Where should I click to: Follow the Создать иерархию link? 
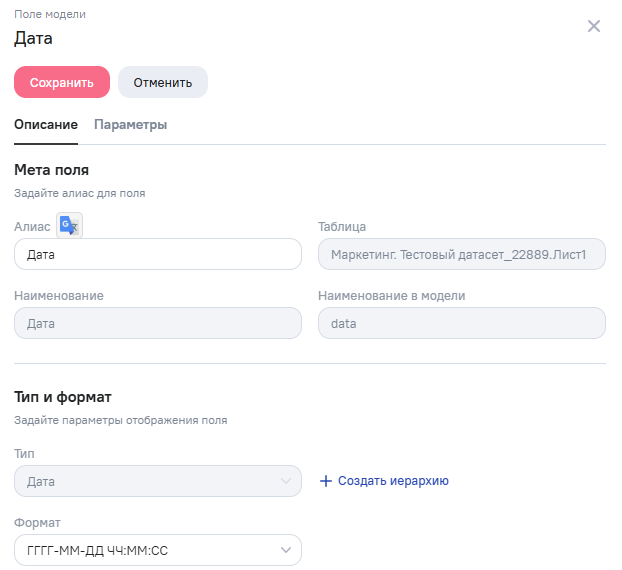coord(393,481)
